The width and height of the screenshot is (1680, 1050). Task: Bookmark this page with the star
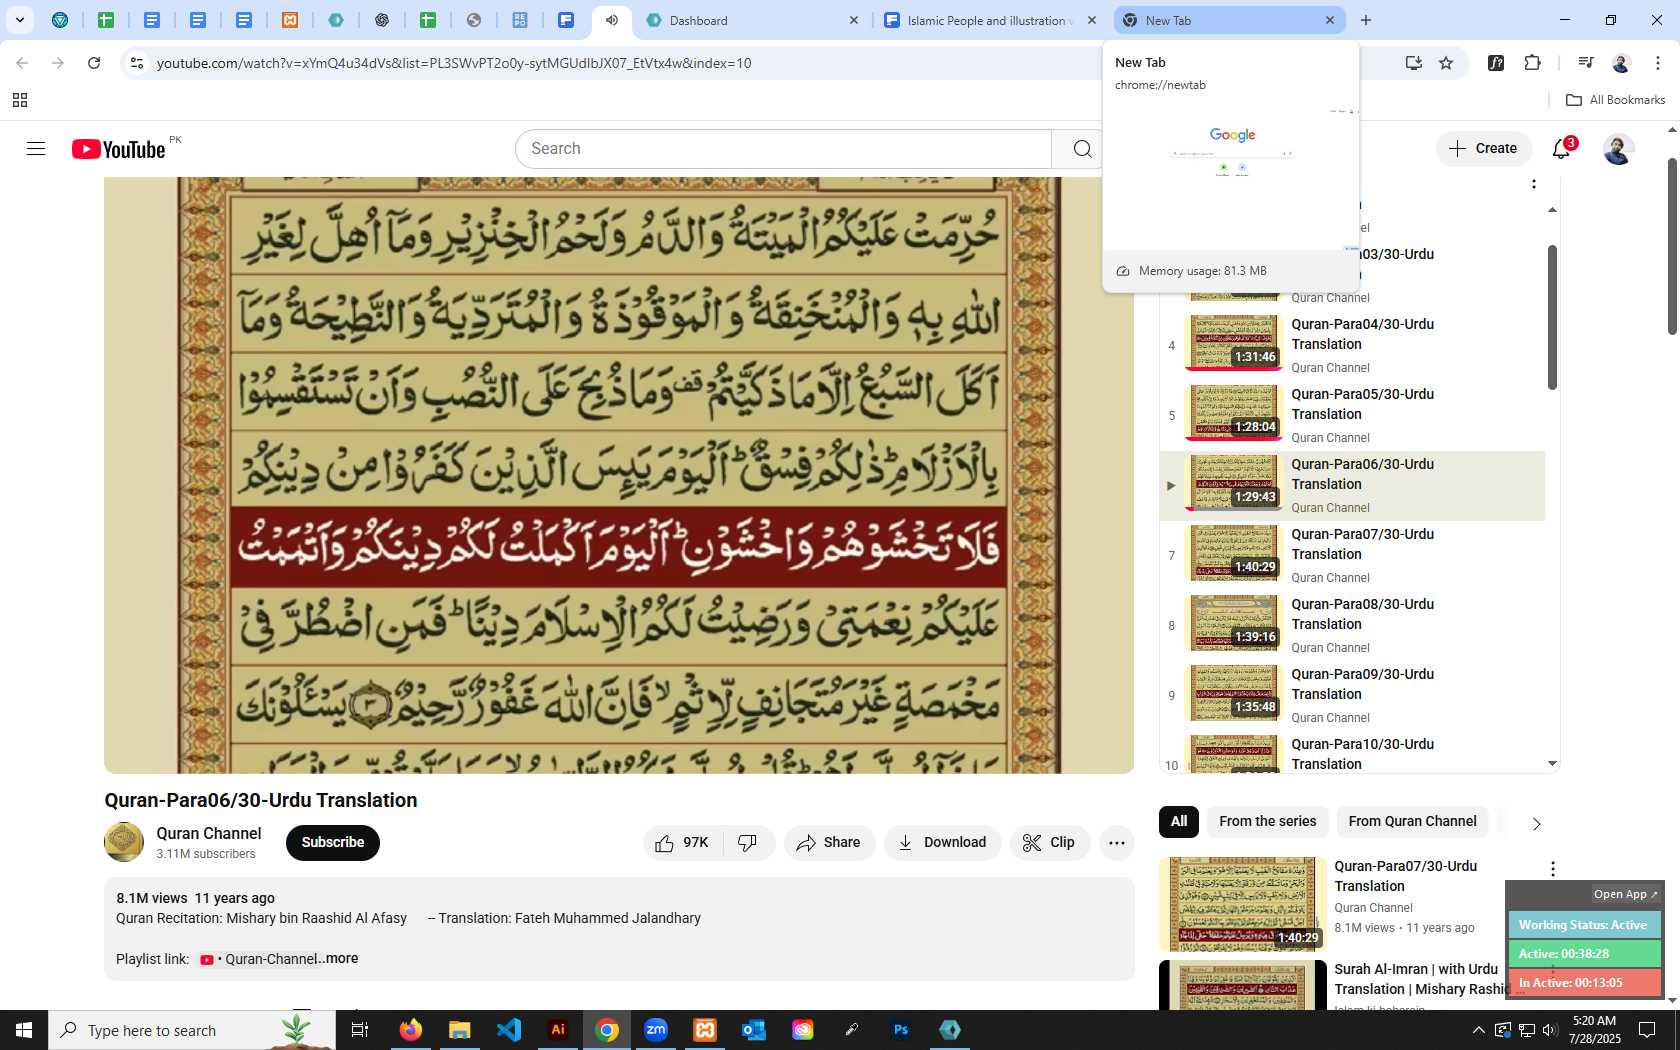point(1446,63)
